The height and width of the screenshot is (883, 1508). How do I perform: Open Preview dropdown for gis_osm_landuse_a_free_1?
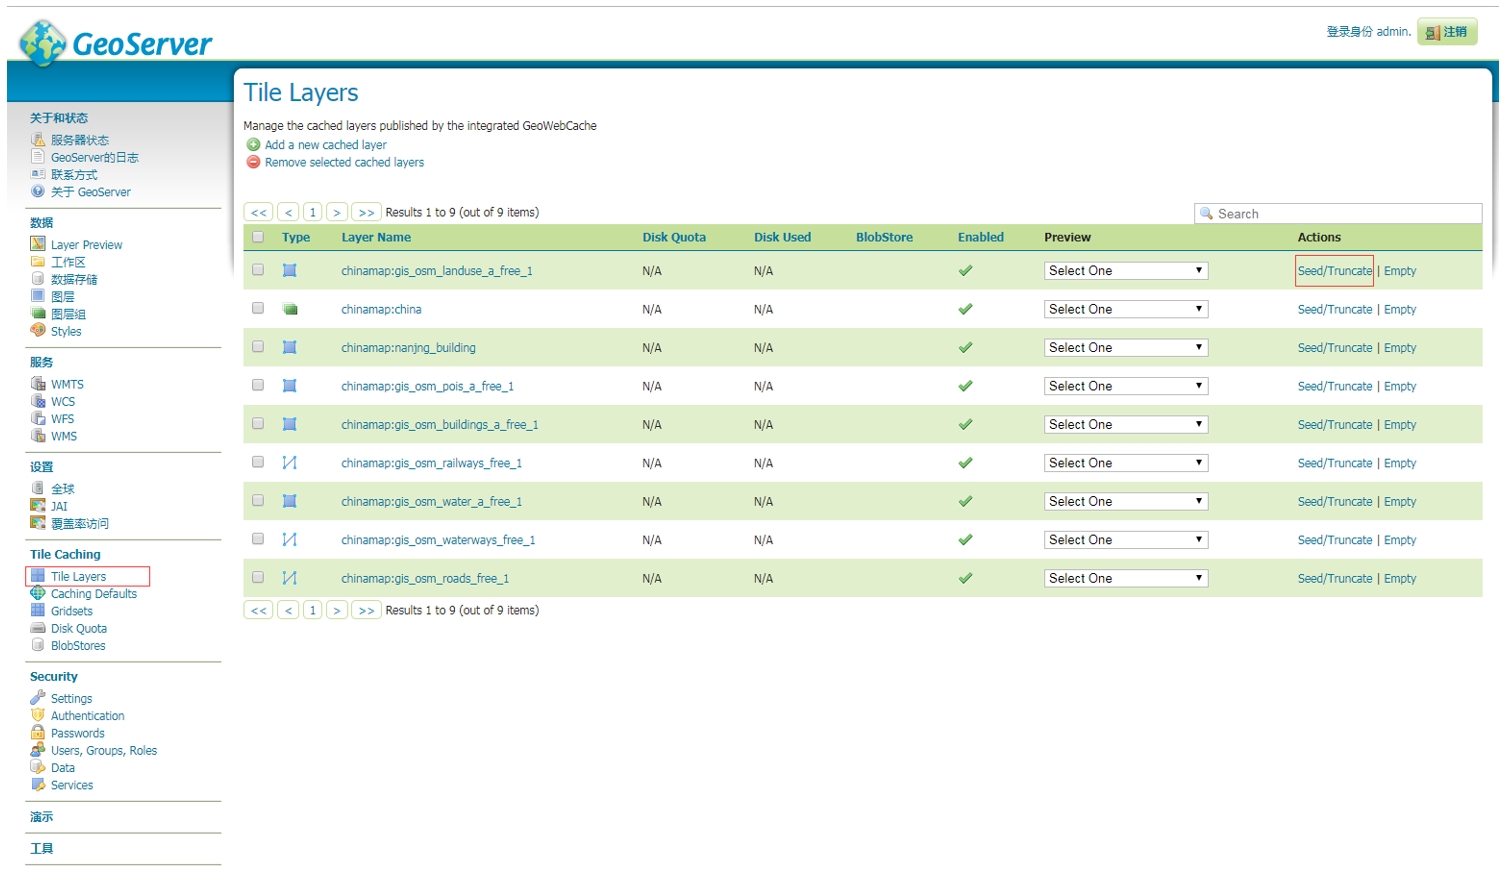click(x=1125, y=271)
